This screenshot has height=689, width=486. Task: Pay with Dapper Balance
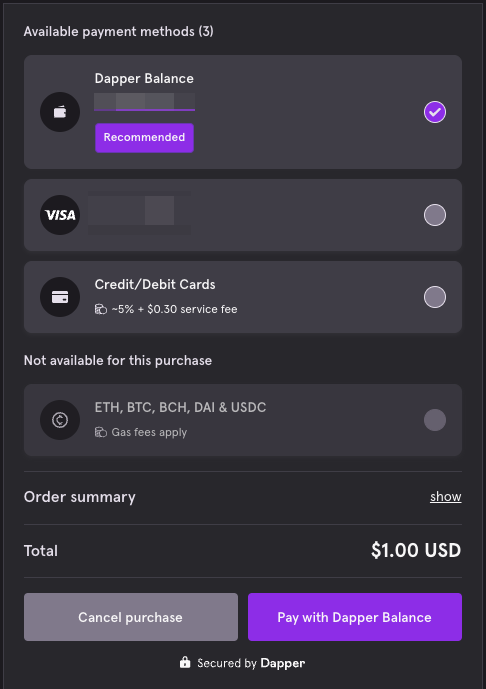click(355, 617)
